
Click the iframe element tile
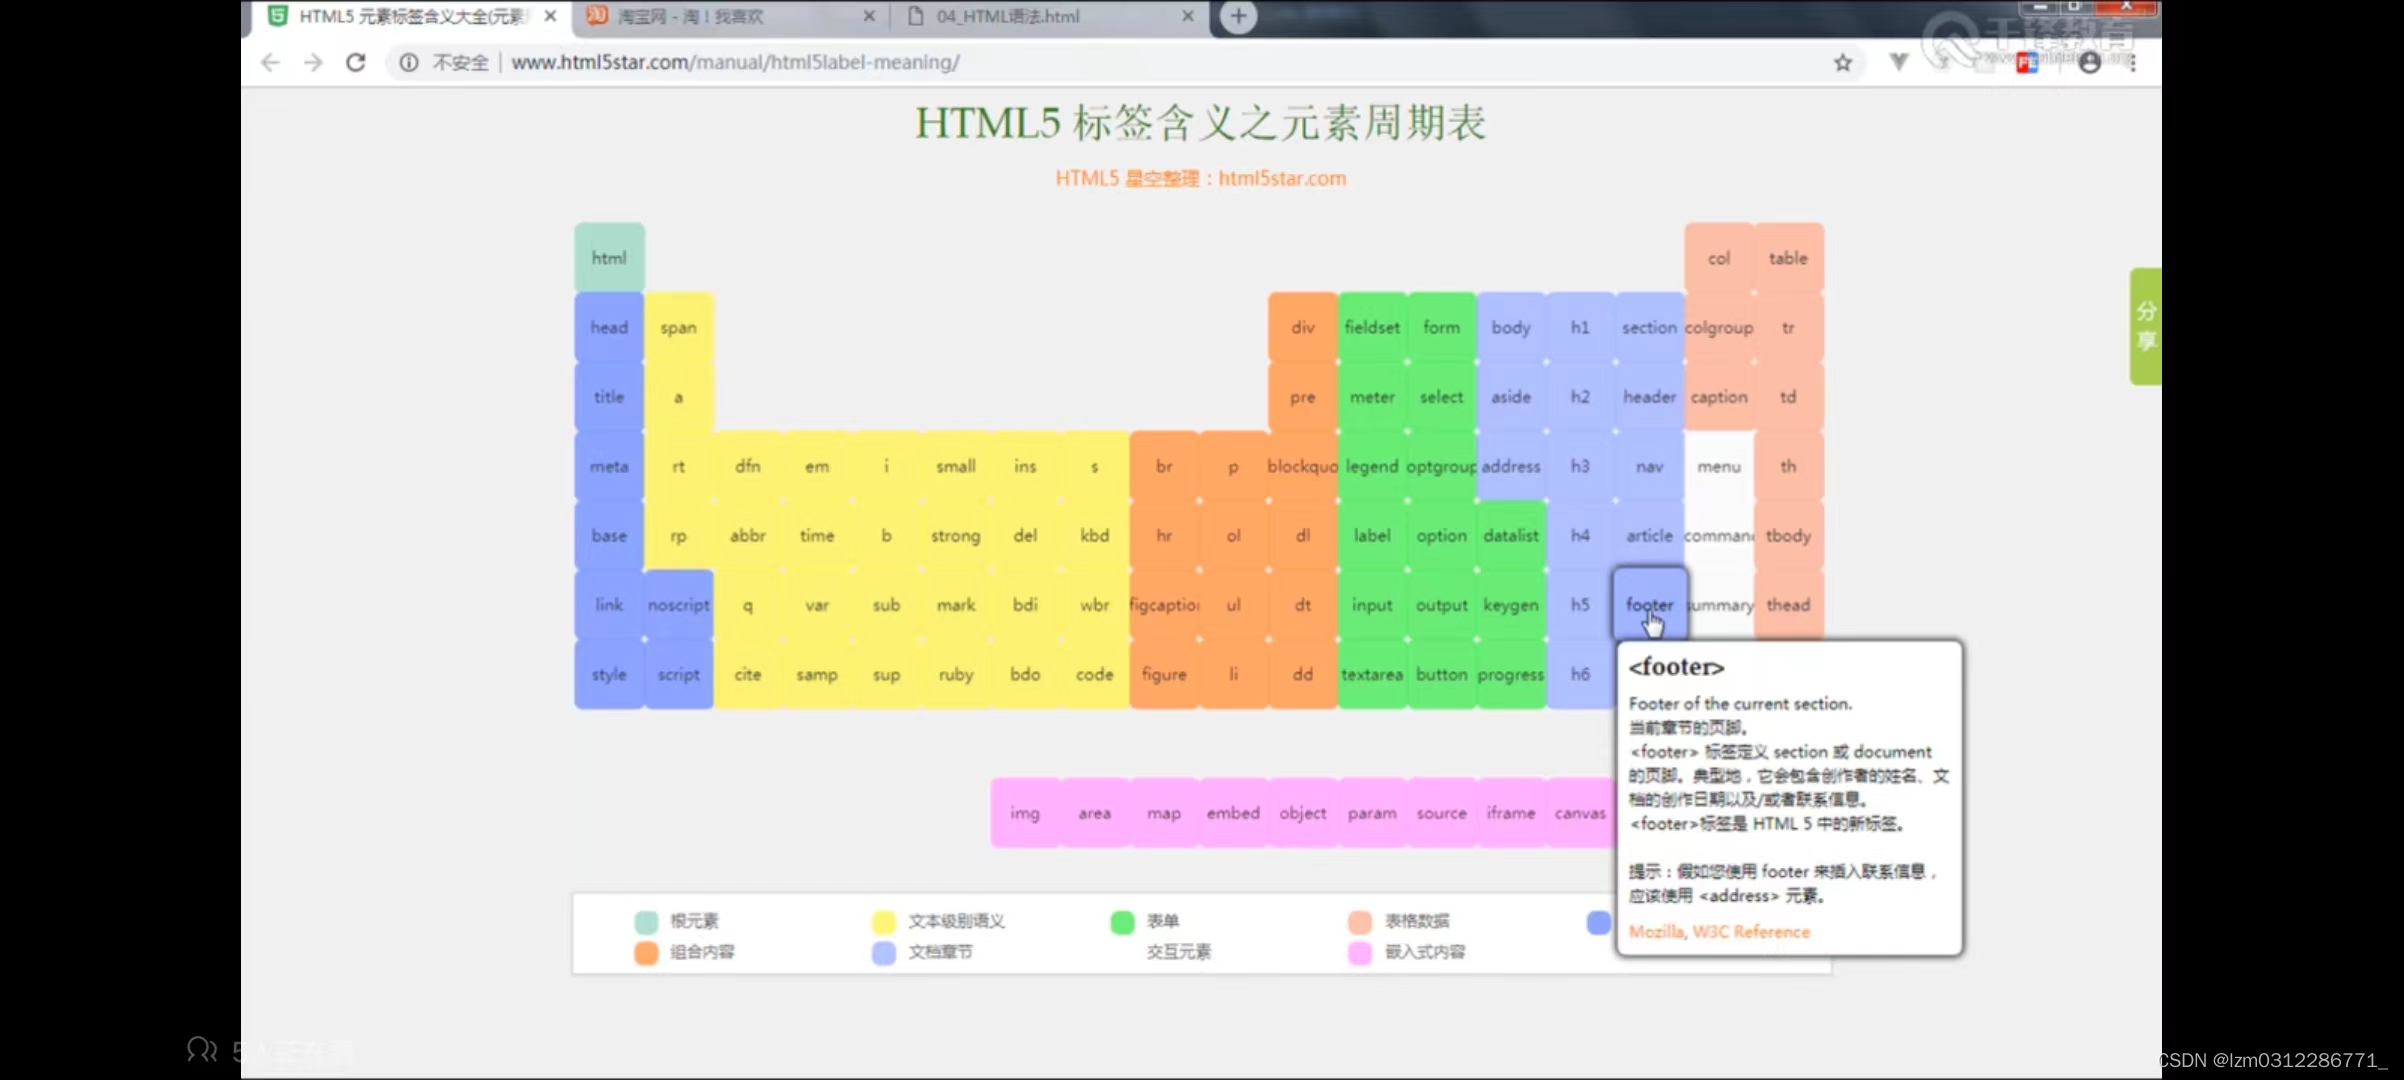1511,813
